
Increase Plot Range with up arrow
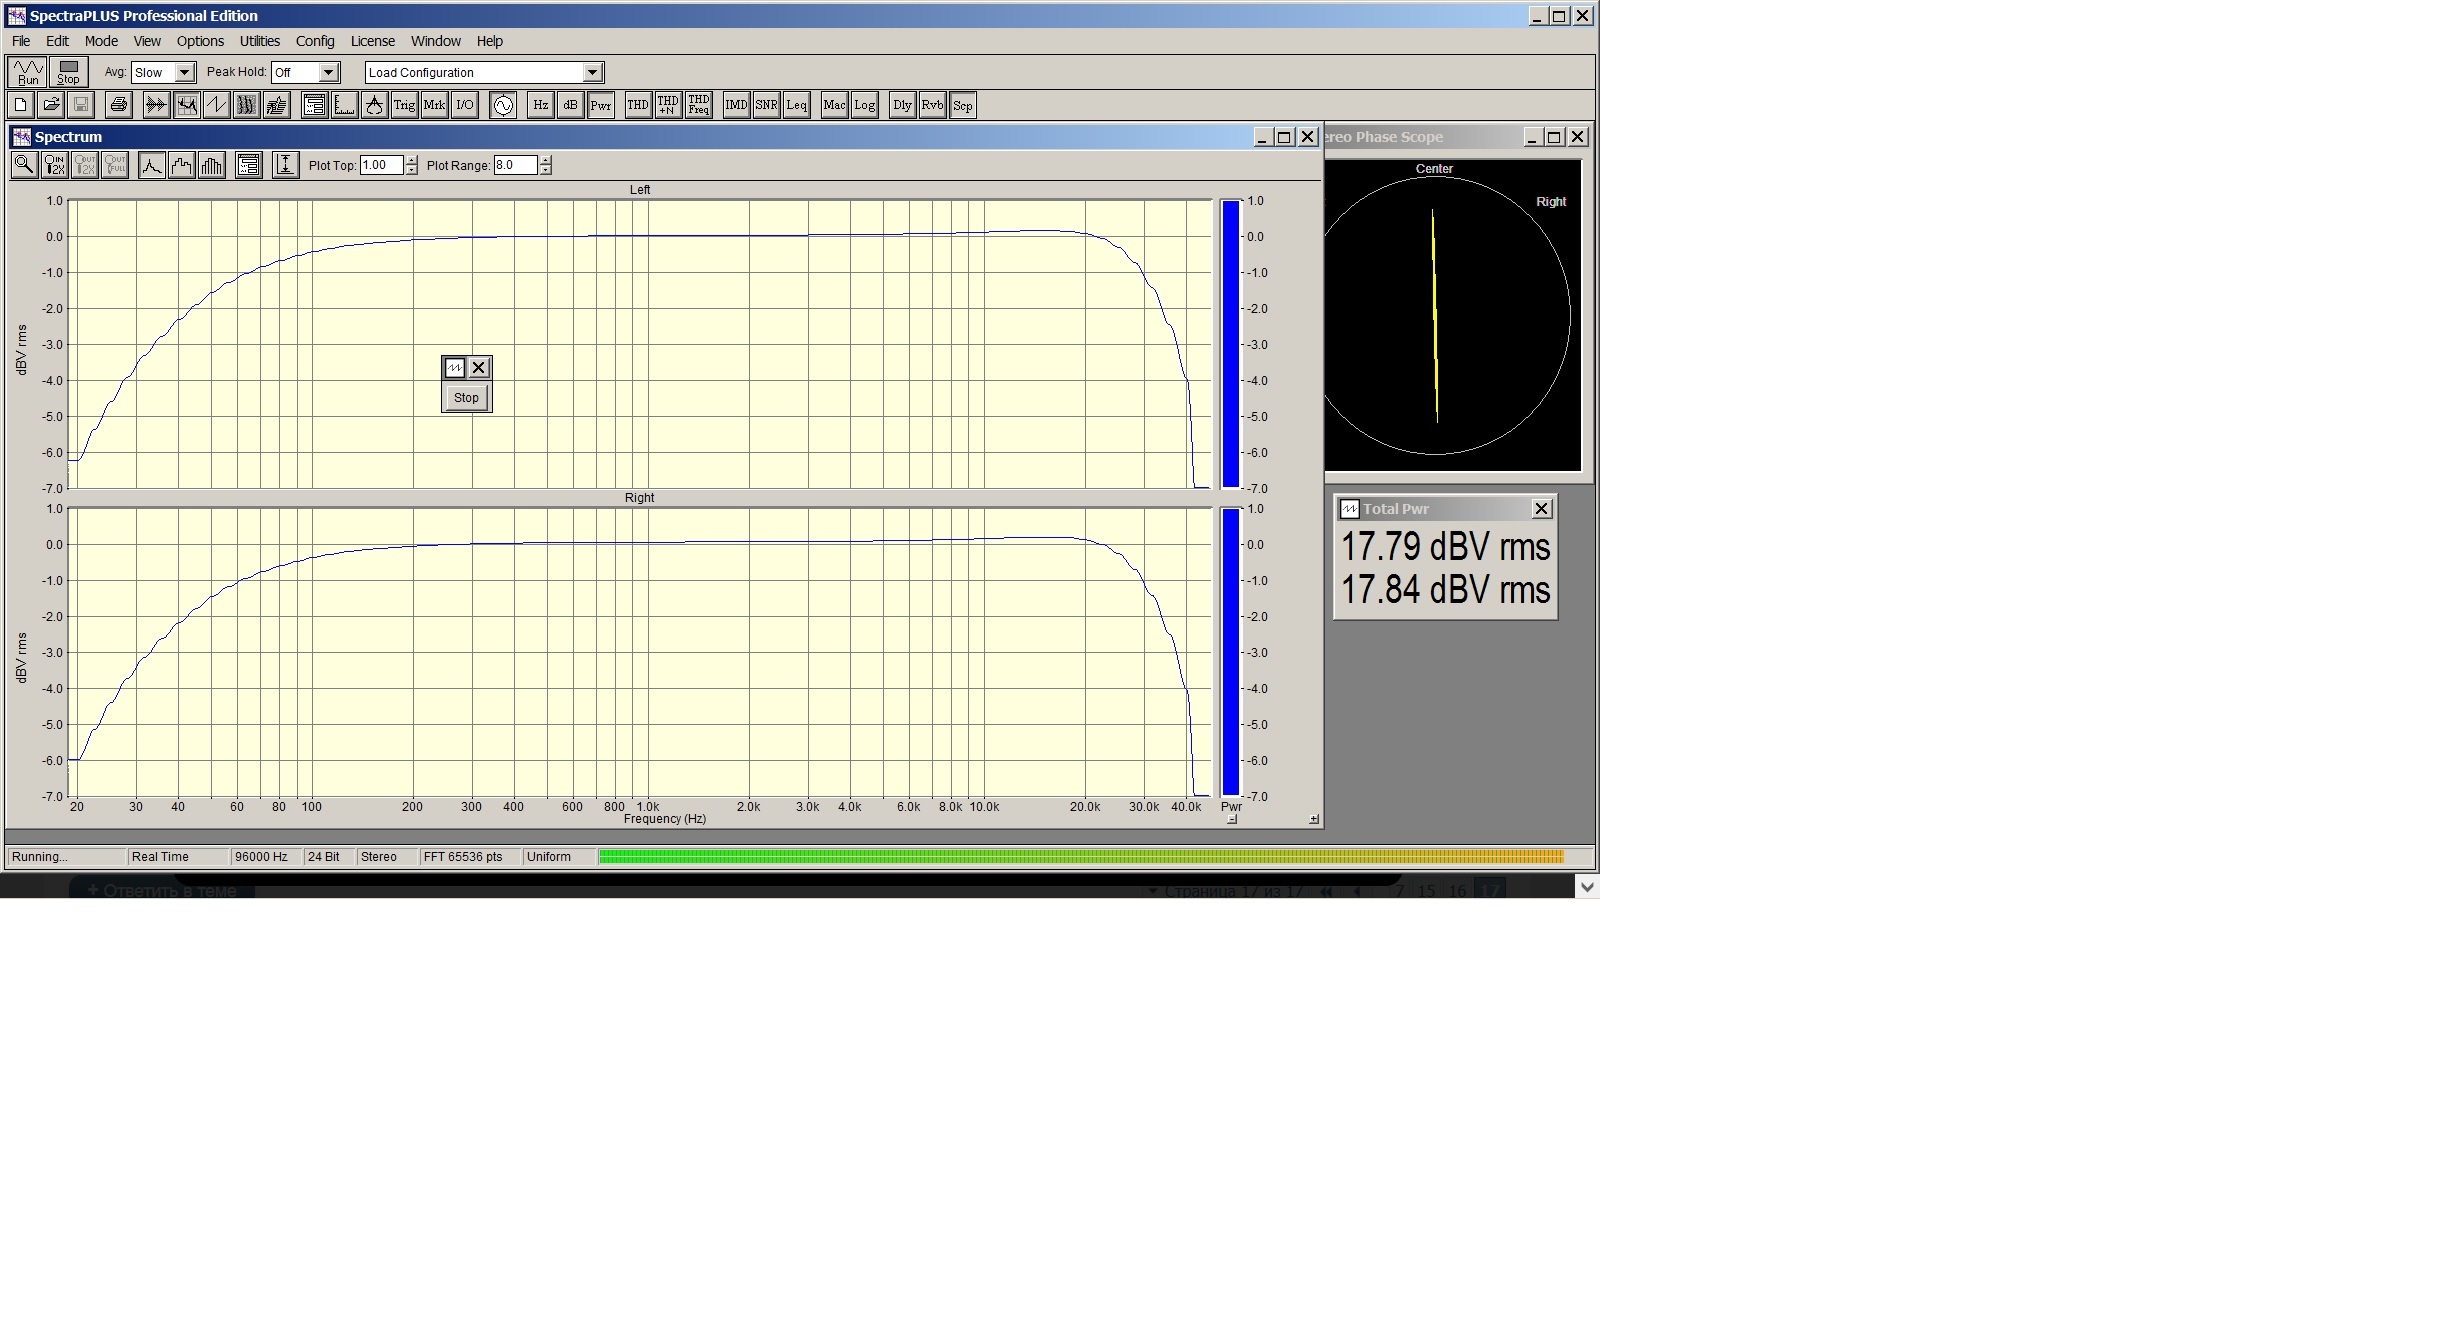click(545, 160)
